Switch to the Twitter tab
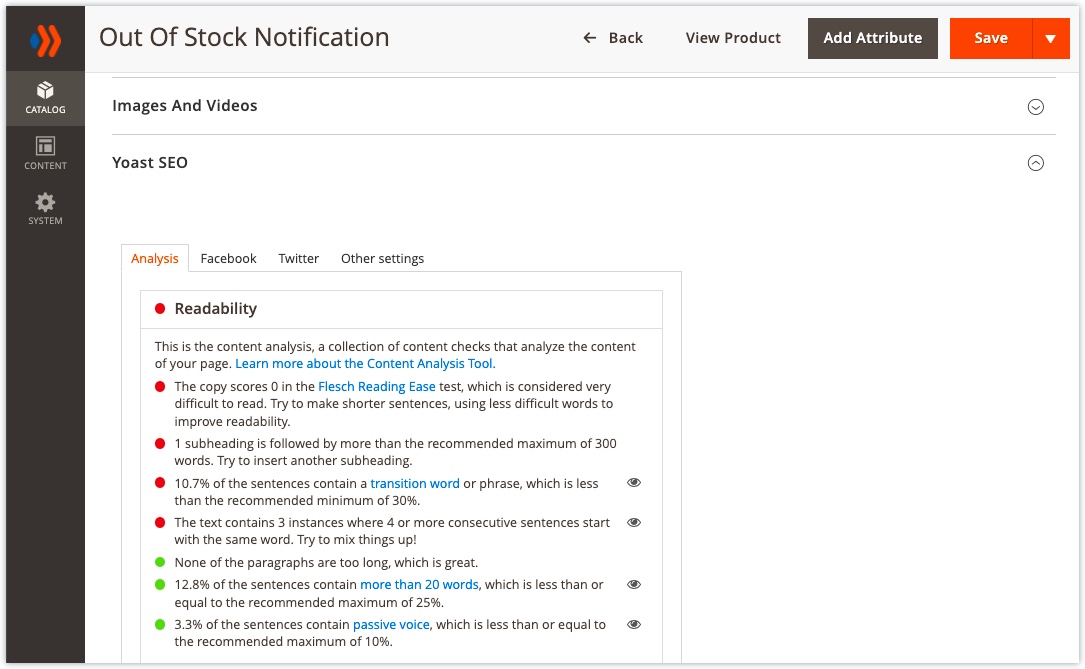The width and height of the screenshot is (1085, 669). pyautogui.click(x=298, y=258)
